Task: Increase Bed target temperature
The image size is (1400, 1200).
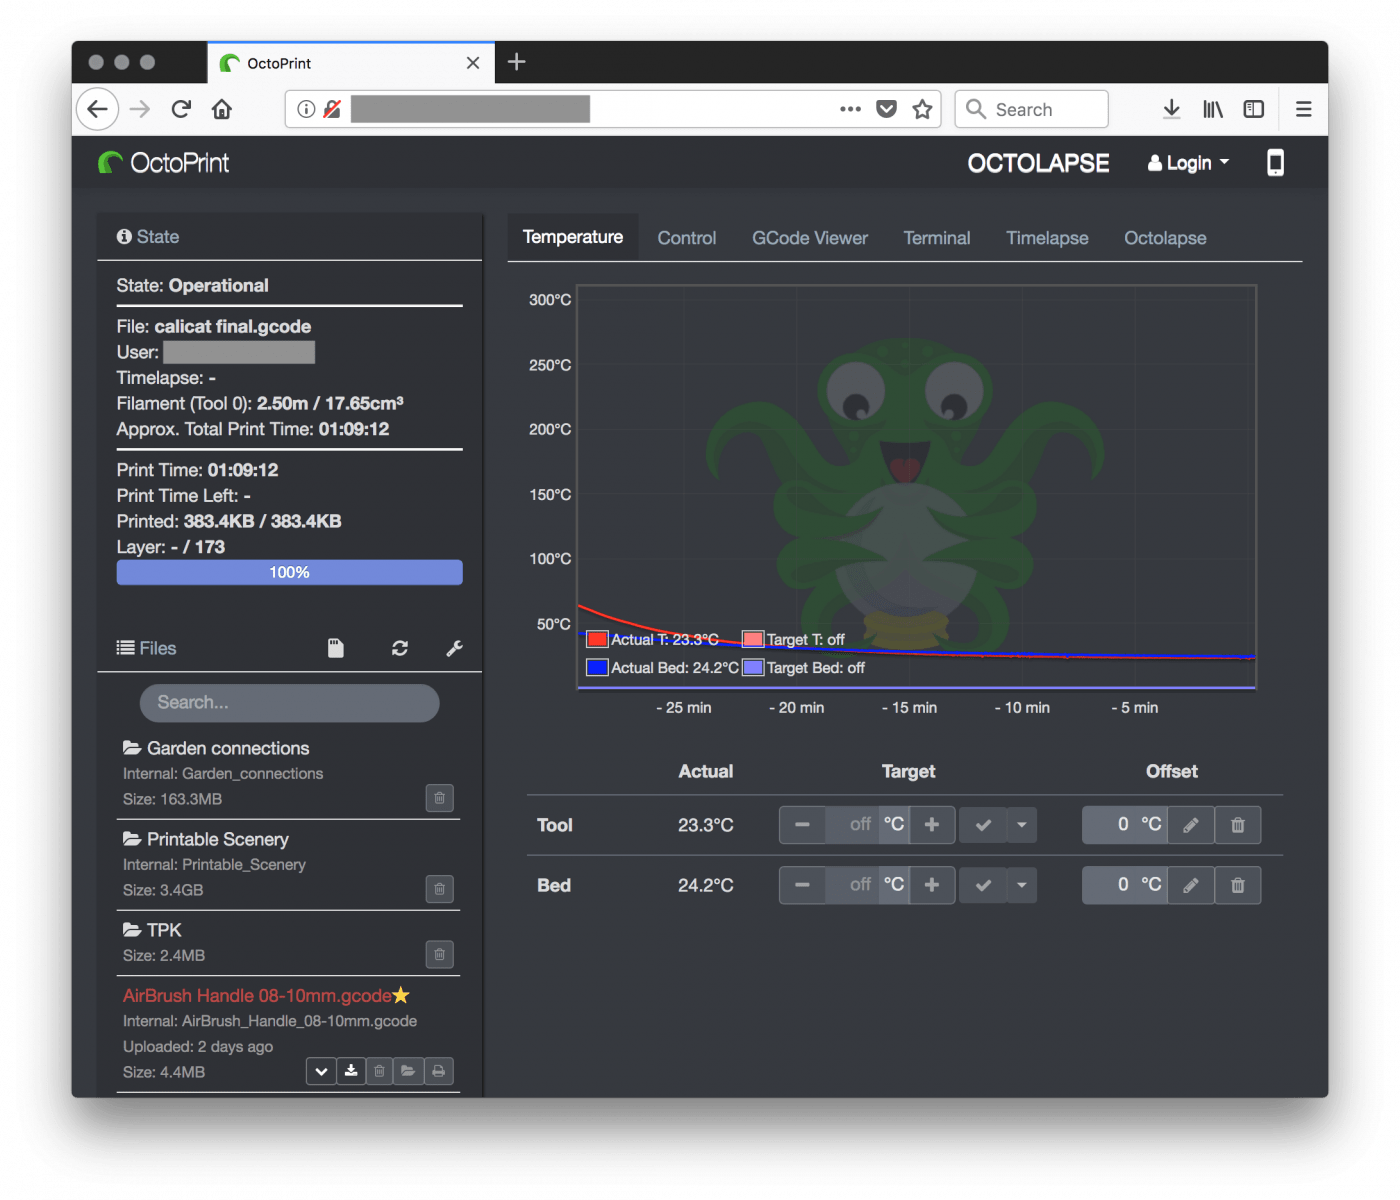Action: pyautogui.click(x=932, y=885)
